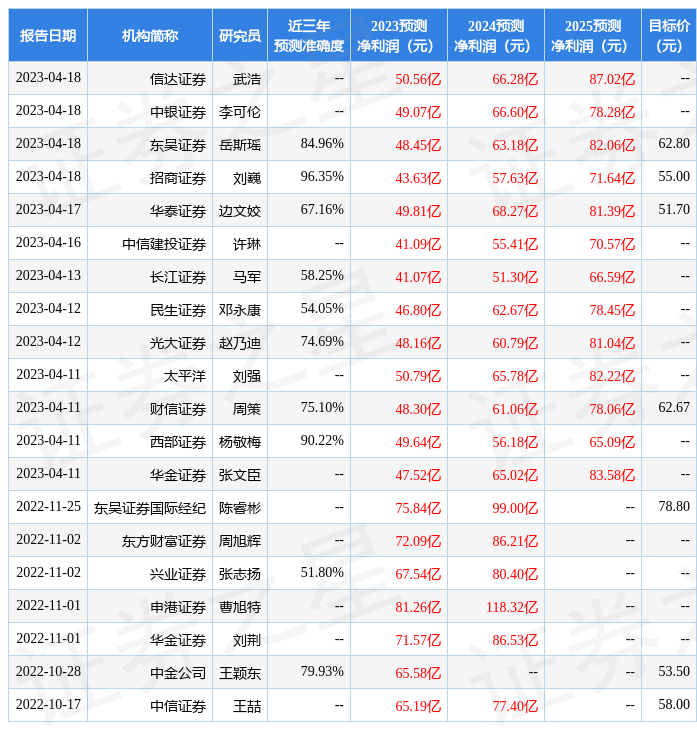This screenshot has height=730, width=697.
Task: Click the 87.02亿 forecast value
Action: [x=612, y=79]
